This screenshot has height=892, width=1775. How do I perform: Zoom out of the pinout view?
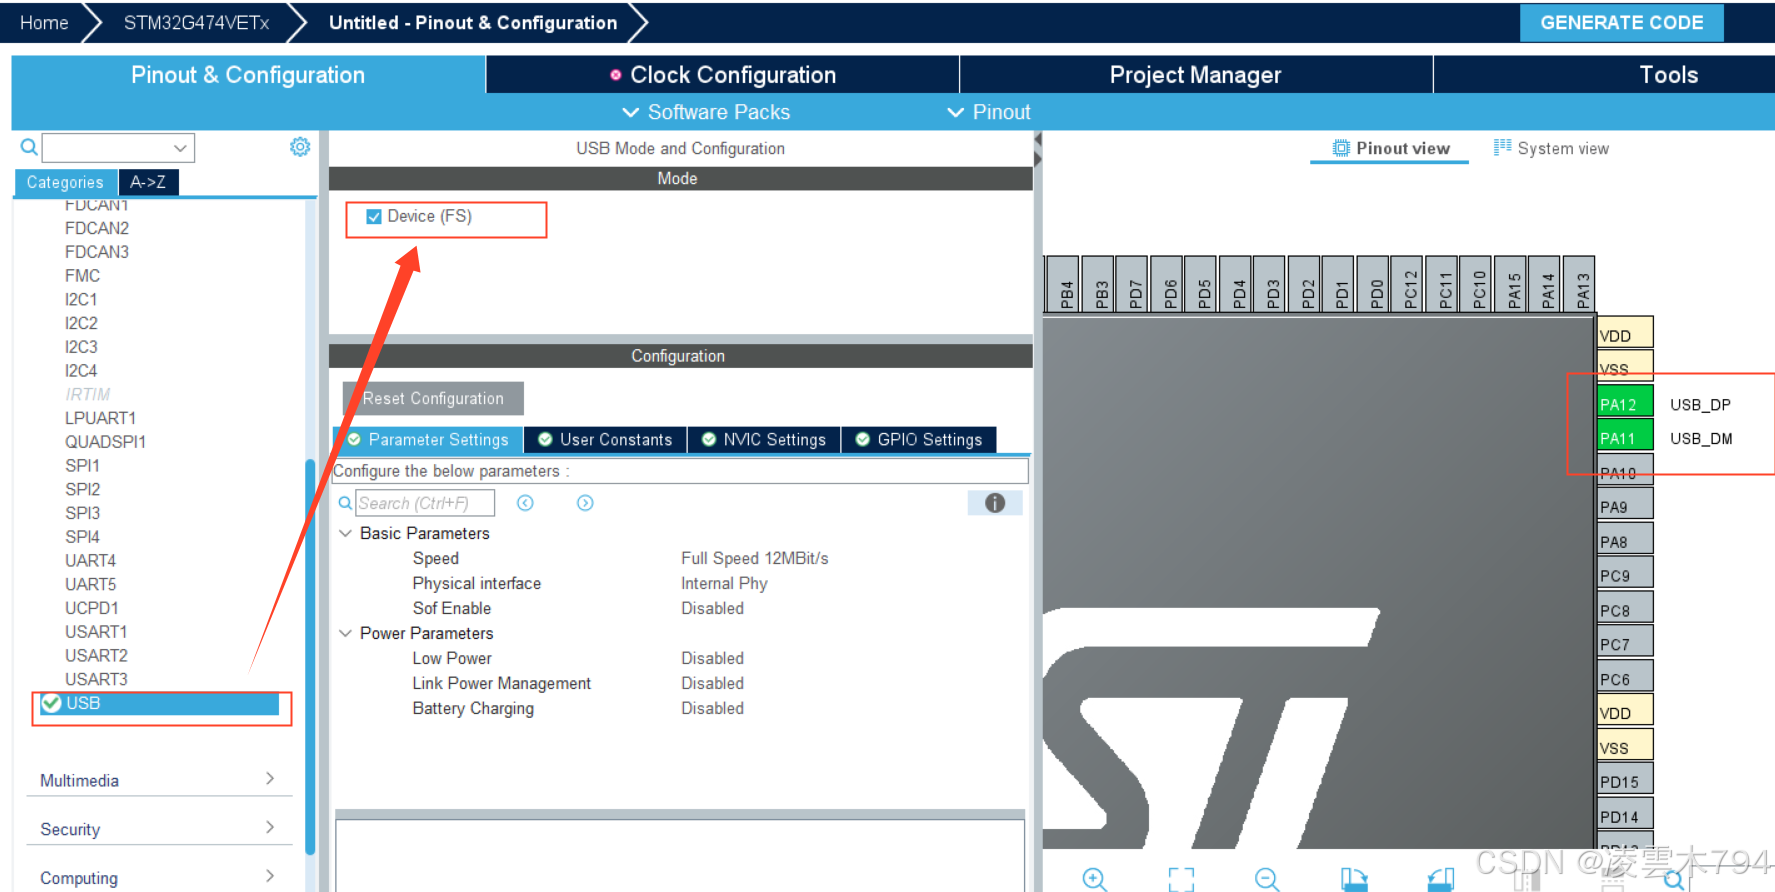click(x=1267, y=879)
